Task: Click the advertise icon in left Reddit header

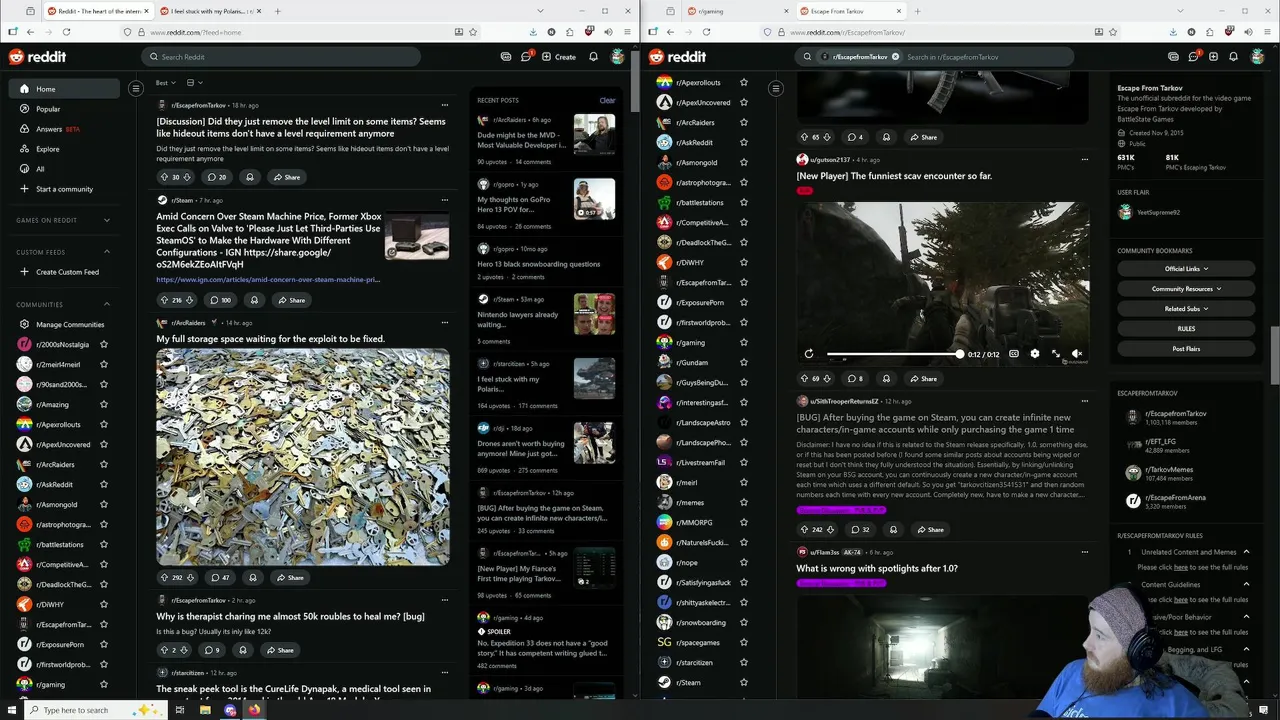Action: [506, 57]
